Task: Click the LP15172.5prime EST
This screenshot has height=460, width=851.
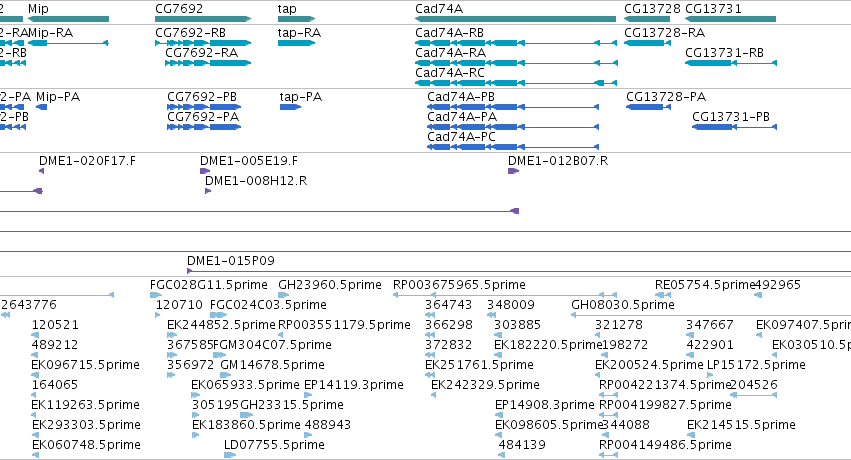Action: coord(710,375)
